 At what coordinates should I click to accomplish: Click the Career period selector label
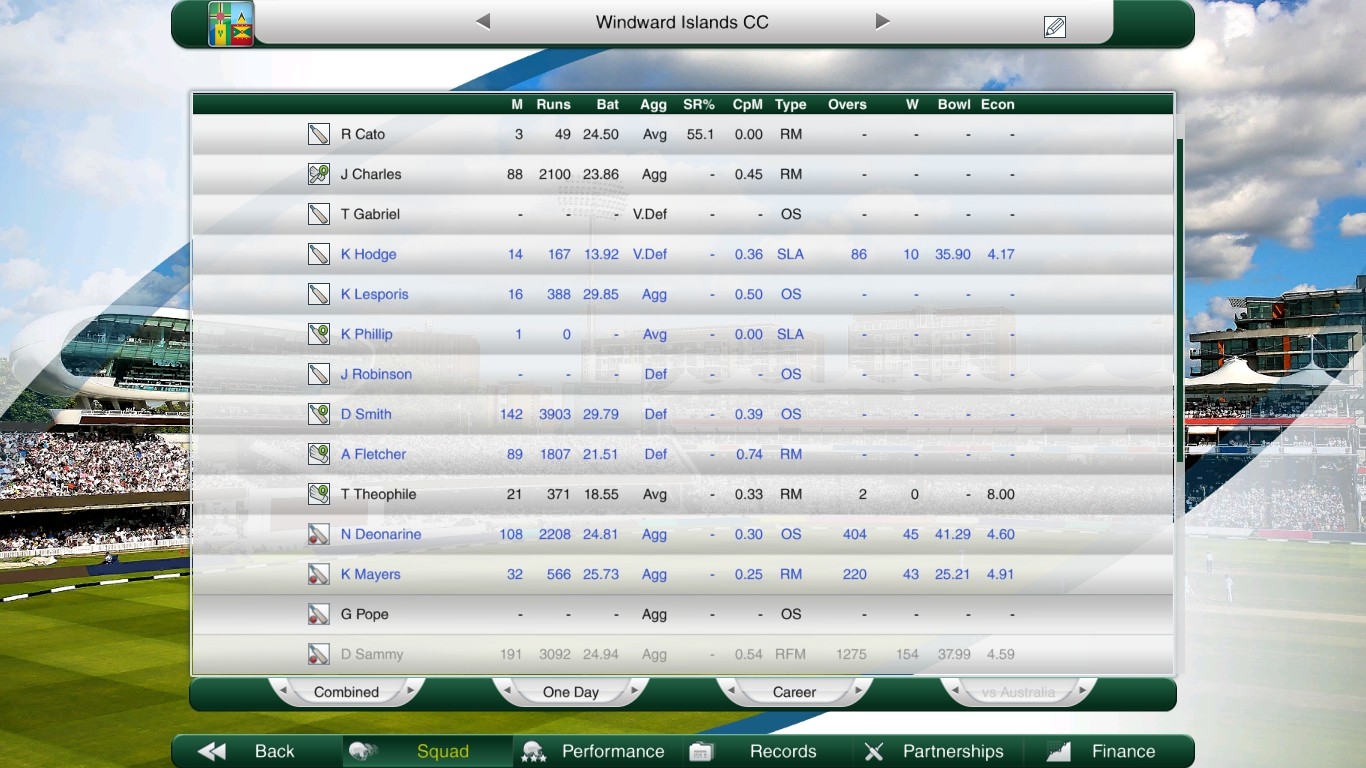[x=795, y=692]
